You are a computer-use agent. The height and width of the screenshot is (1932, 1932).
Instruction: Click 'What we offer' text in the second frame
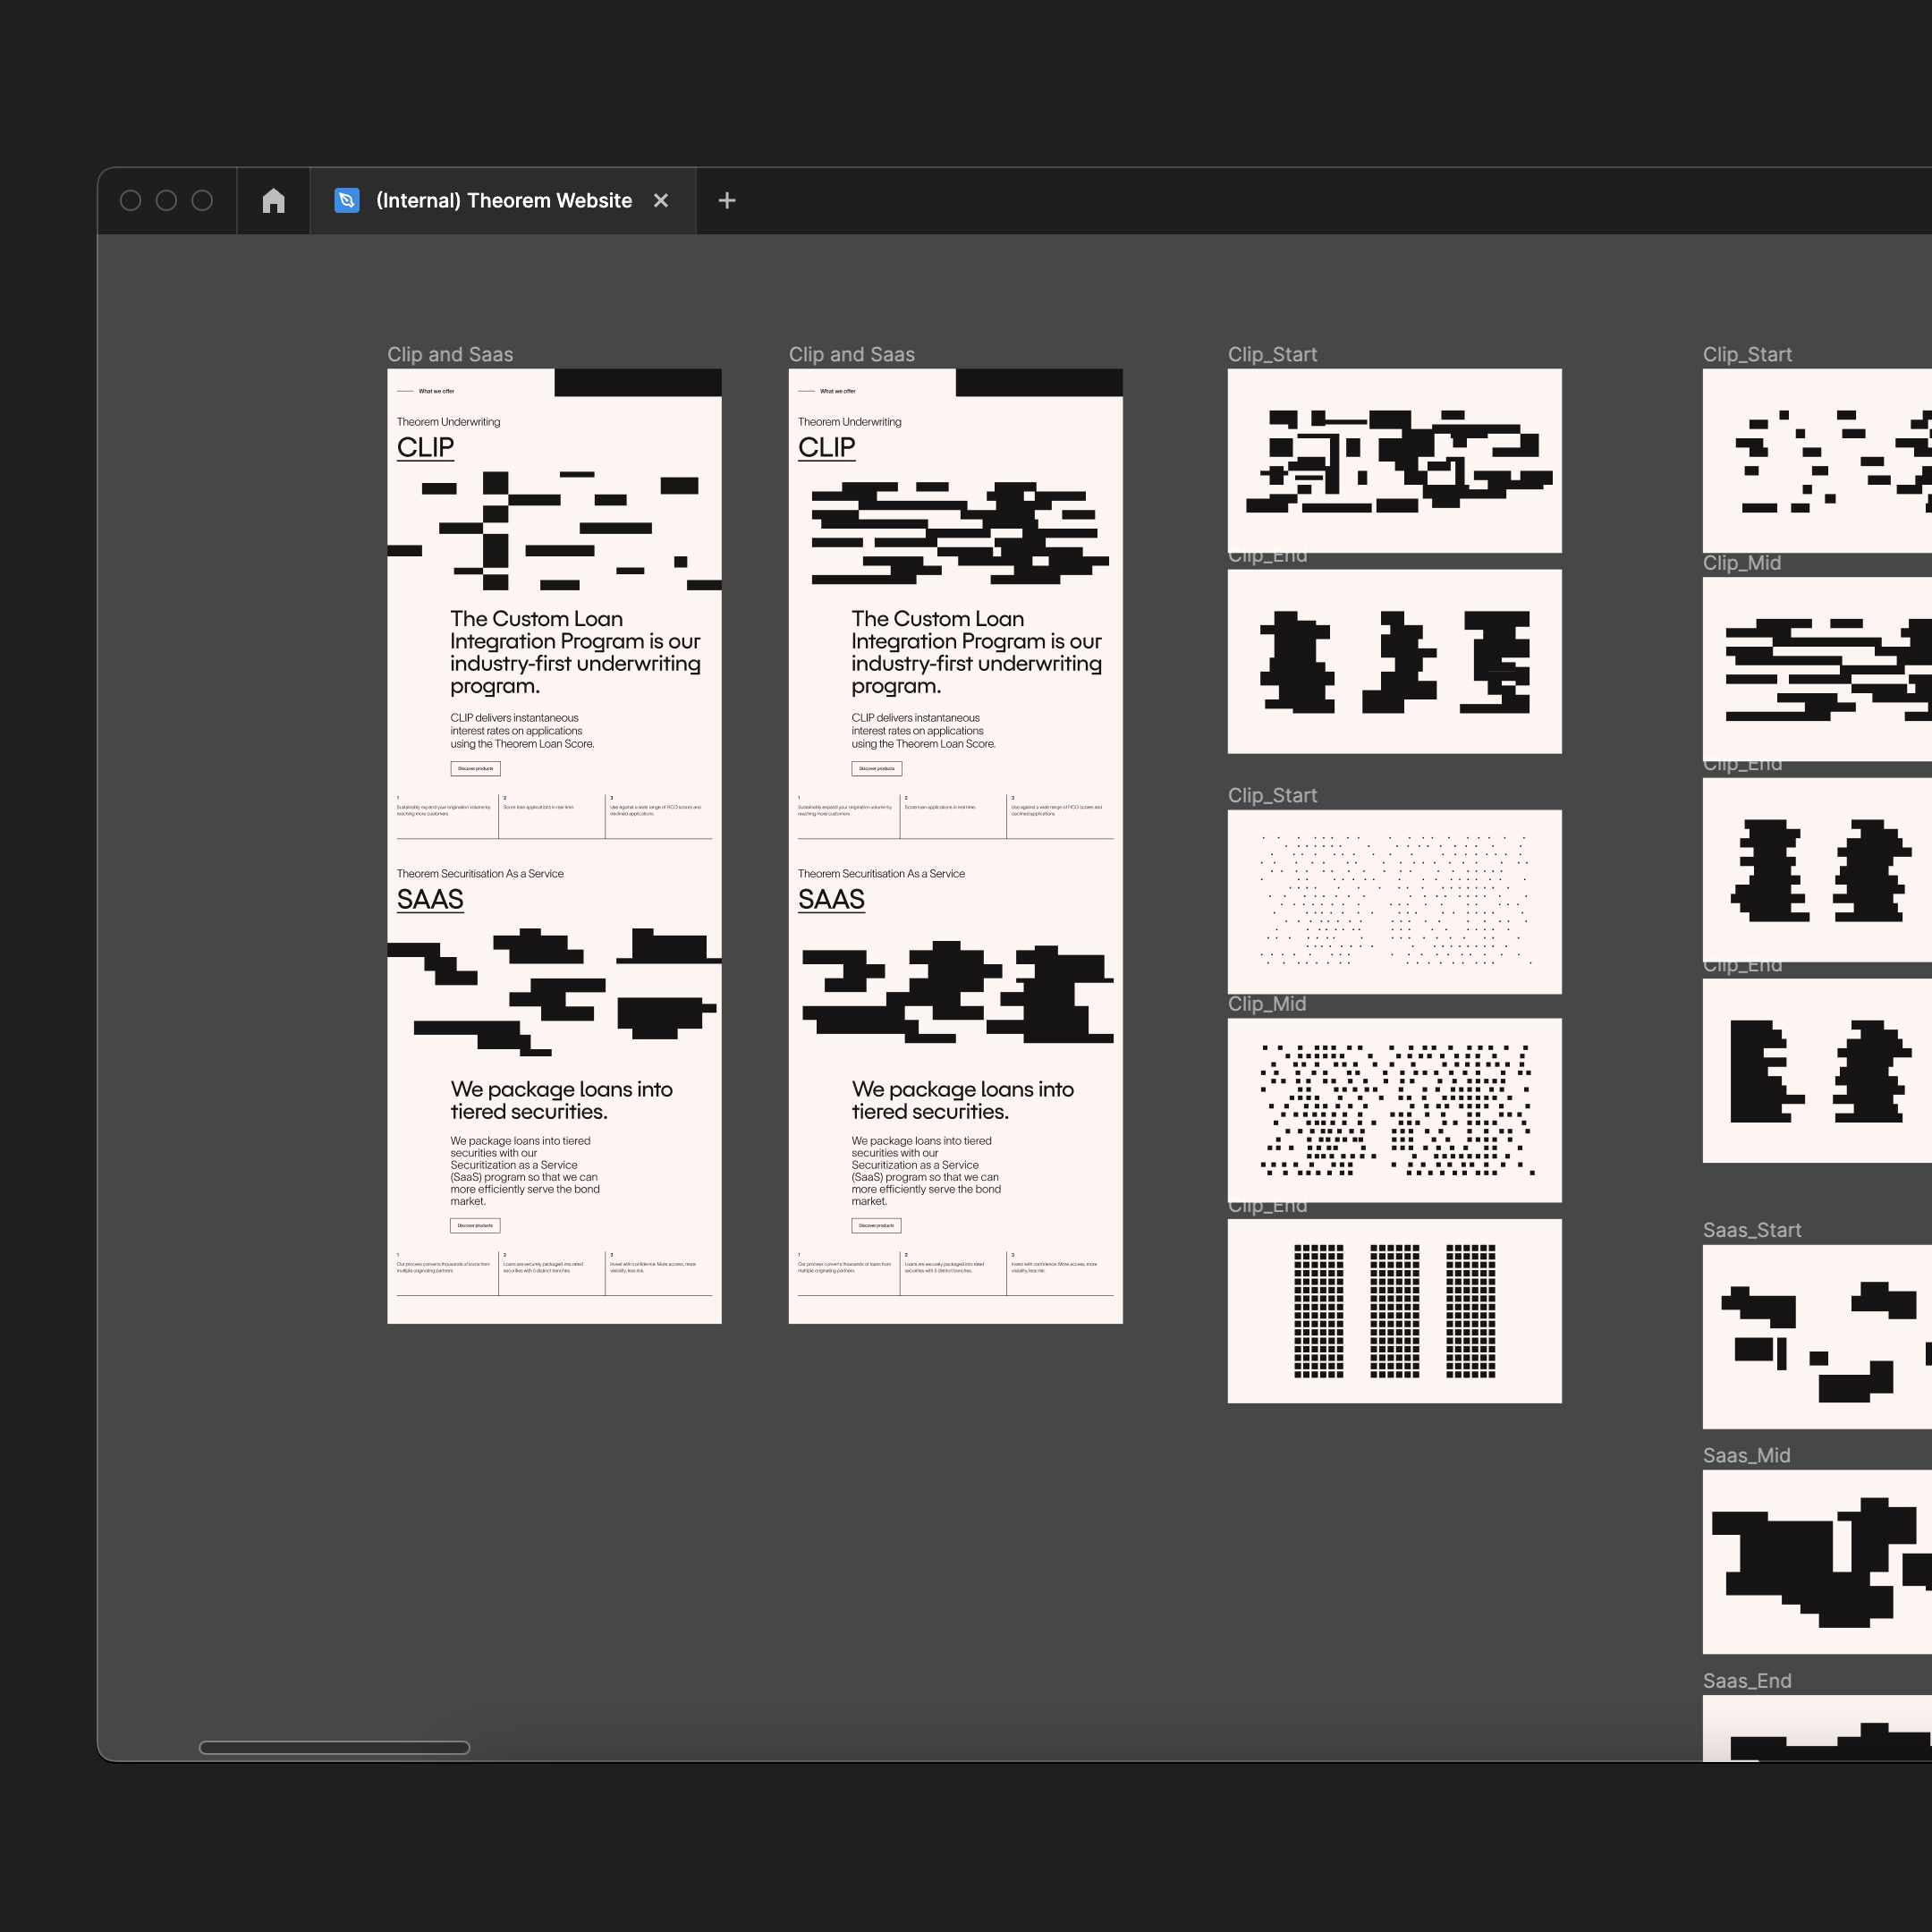(x=837, y=391)
